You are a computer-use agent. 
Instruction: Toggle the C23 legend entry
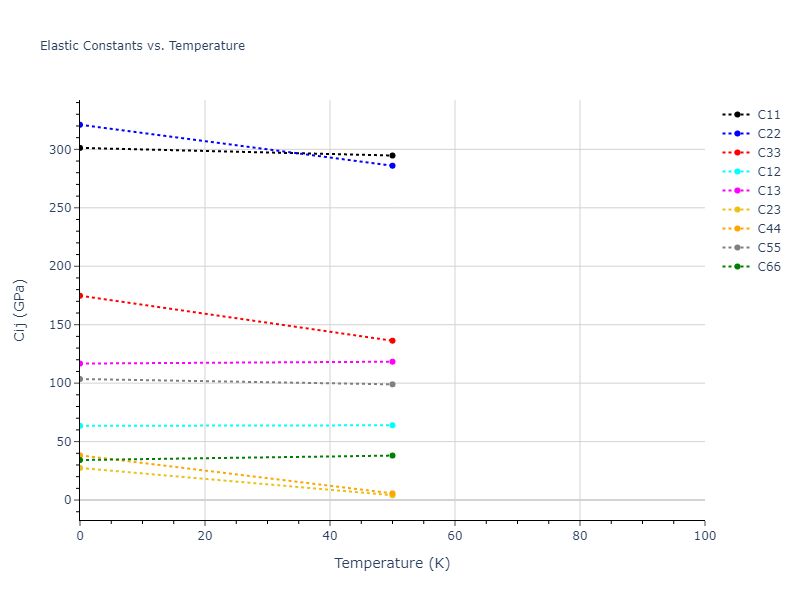click(768, 210)
